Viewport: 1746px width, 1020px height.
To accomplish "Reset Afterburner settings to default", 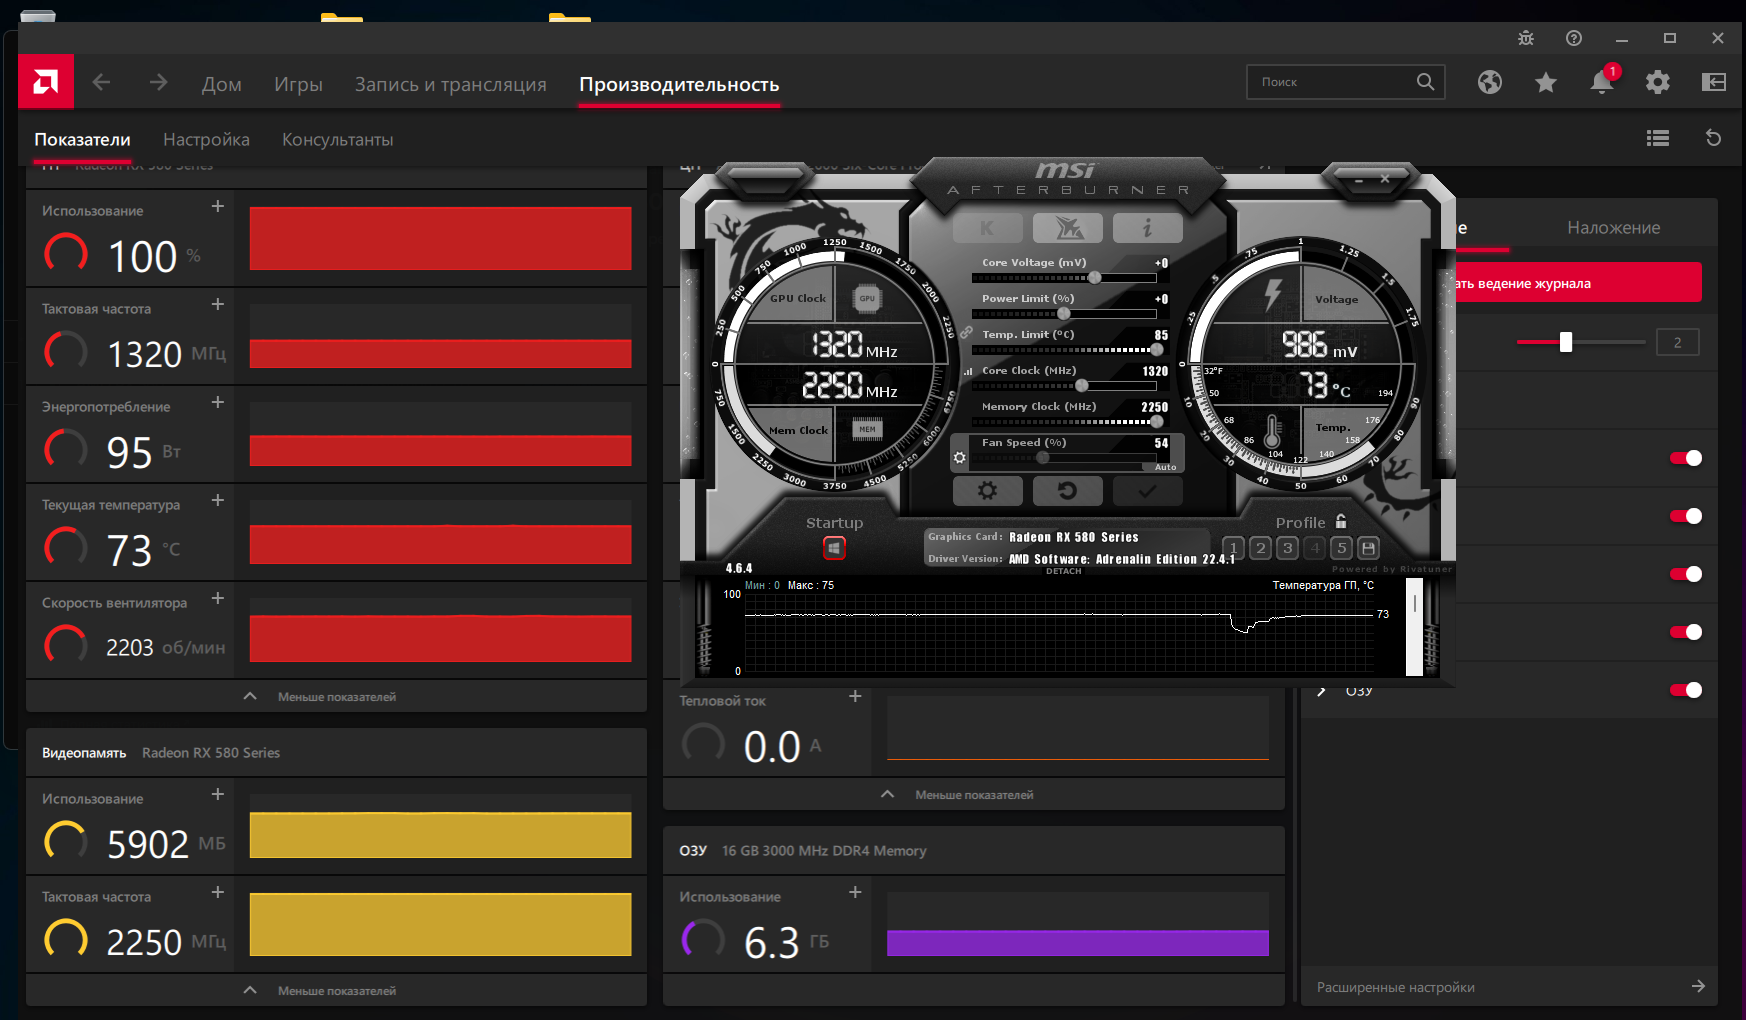I will tap(1068, 491).
